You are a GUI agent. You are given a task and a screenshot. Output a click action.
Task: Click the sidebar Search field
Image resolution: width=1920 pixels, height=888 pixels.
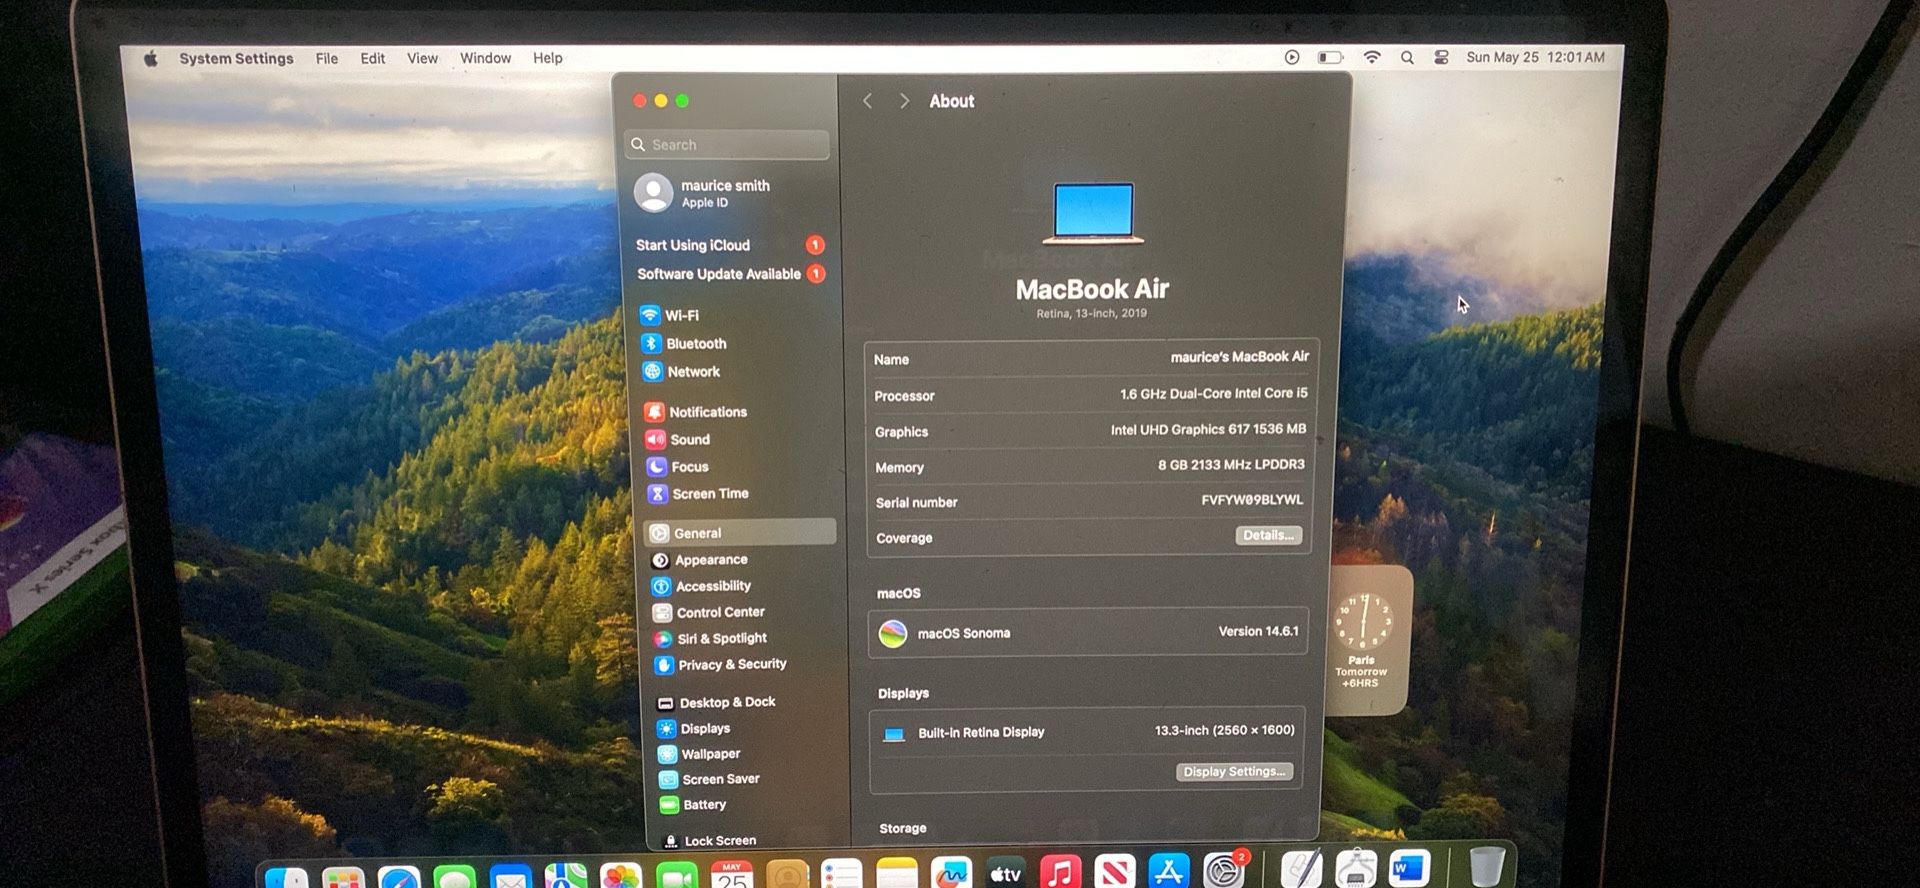pyautogui.click(x=727, y=145)
